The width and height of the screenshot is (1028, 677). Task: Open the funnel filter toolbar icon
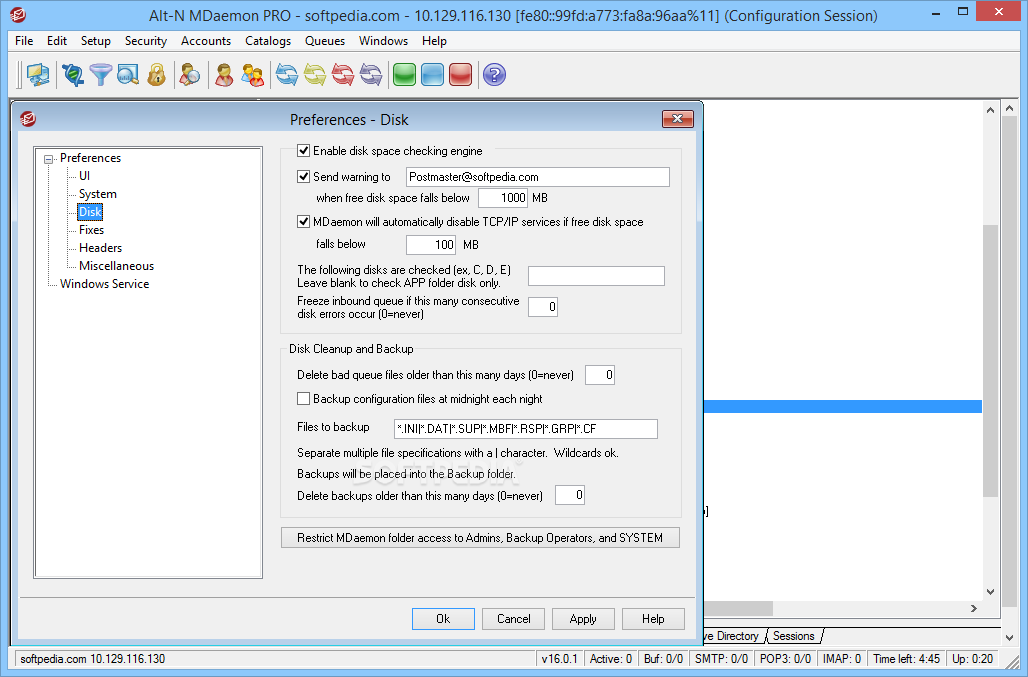(100, 75)
